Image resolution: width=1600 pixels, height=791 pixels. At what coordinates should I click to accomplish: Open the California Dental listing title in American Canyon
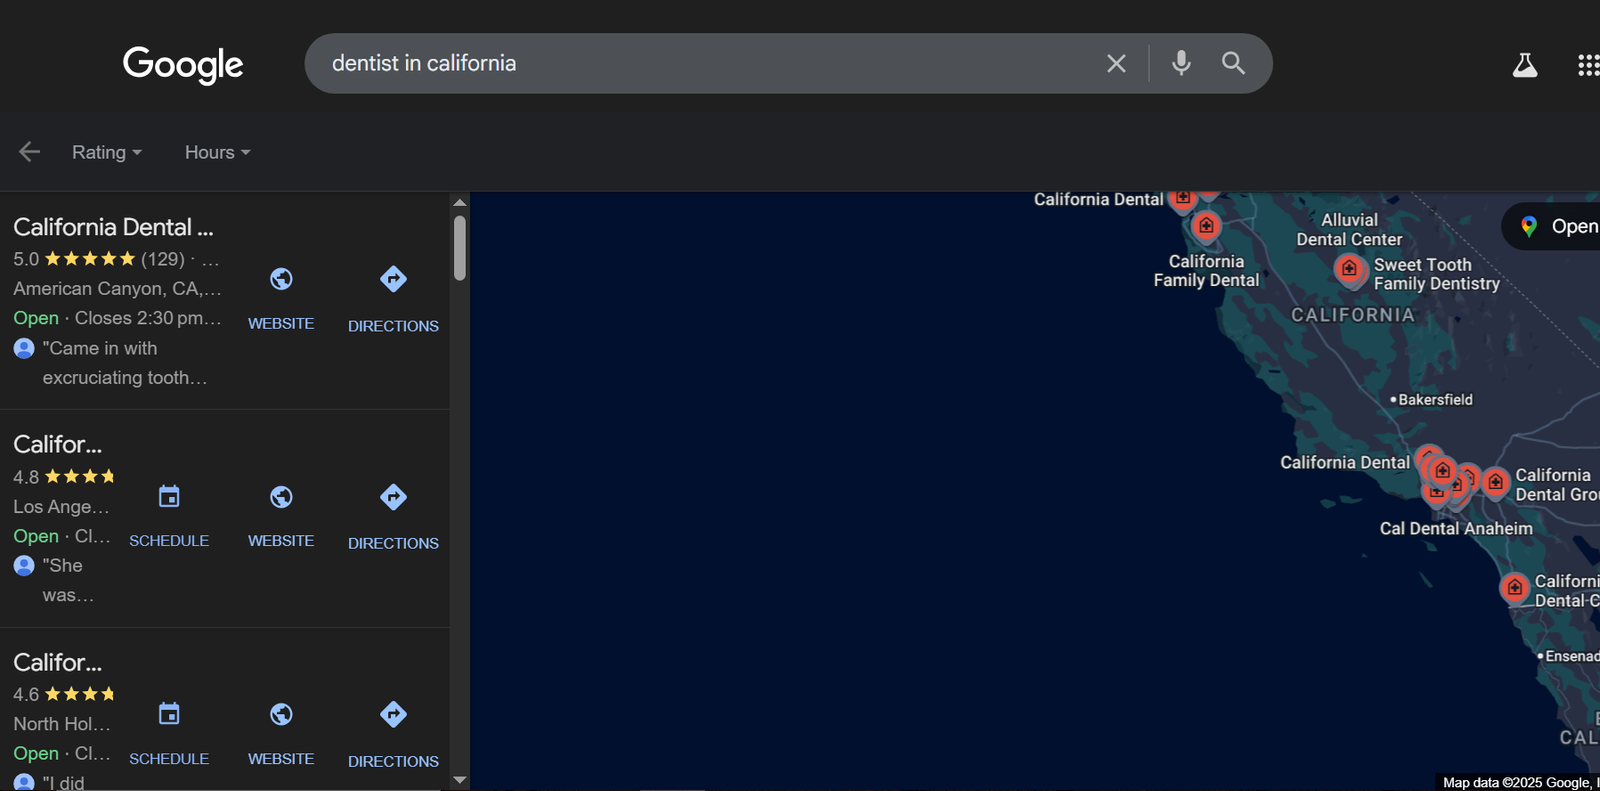[x=114, y=227]
